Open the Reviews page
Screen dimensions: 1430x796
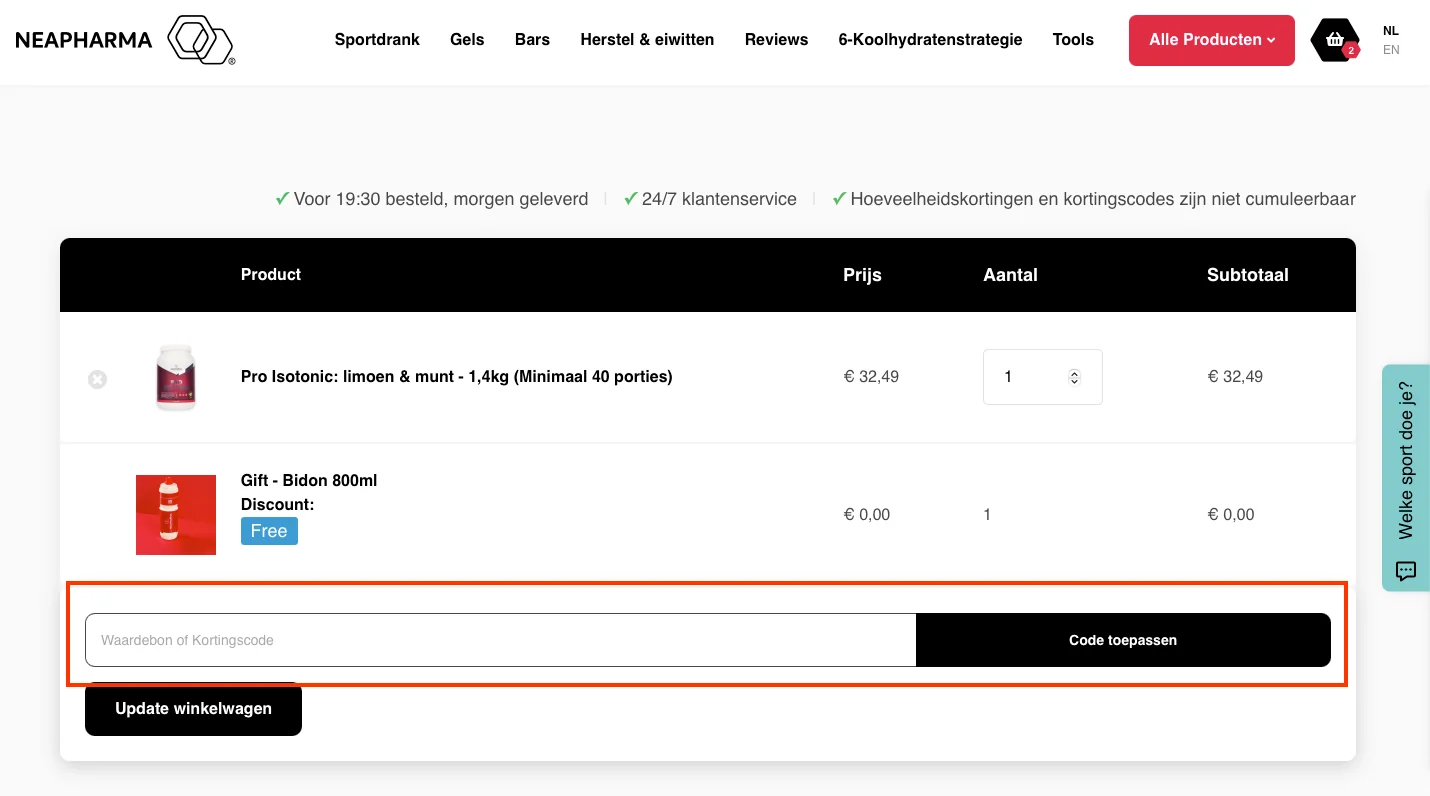[776, 40]
